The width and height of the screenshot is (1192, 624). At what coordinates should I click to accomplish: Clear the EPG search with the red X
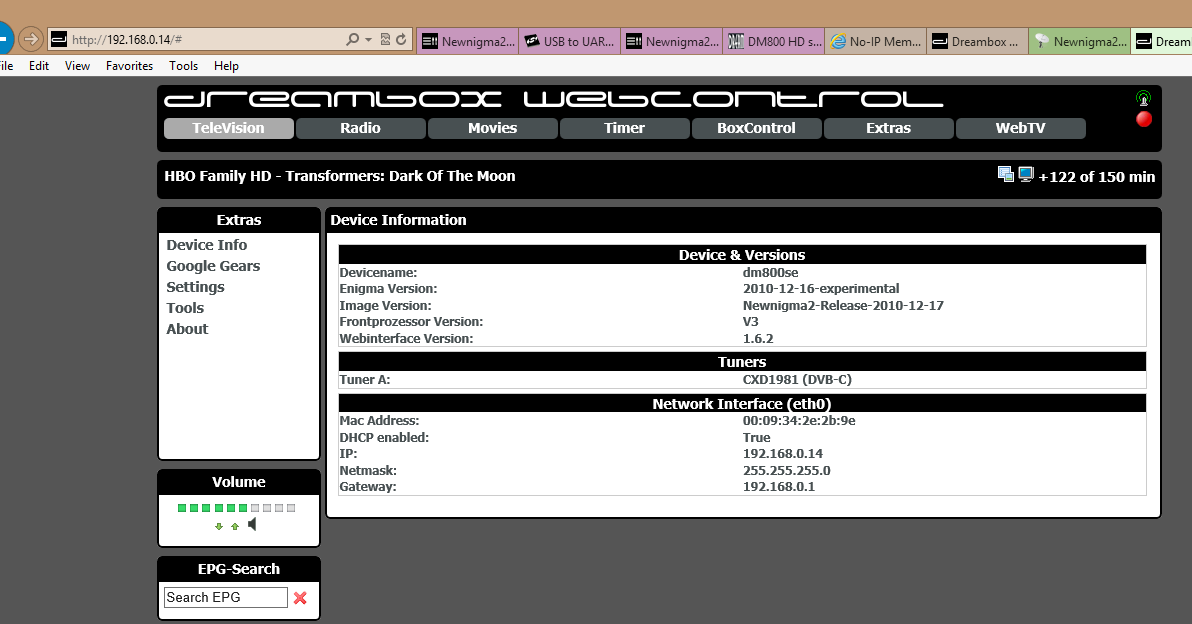coord(300,598)
